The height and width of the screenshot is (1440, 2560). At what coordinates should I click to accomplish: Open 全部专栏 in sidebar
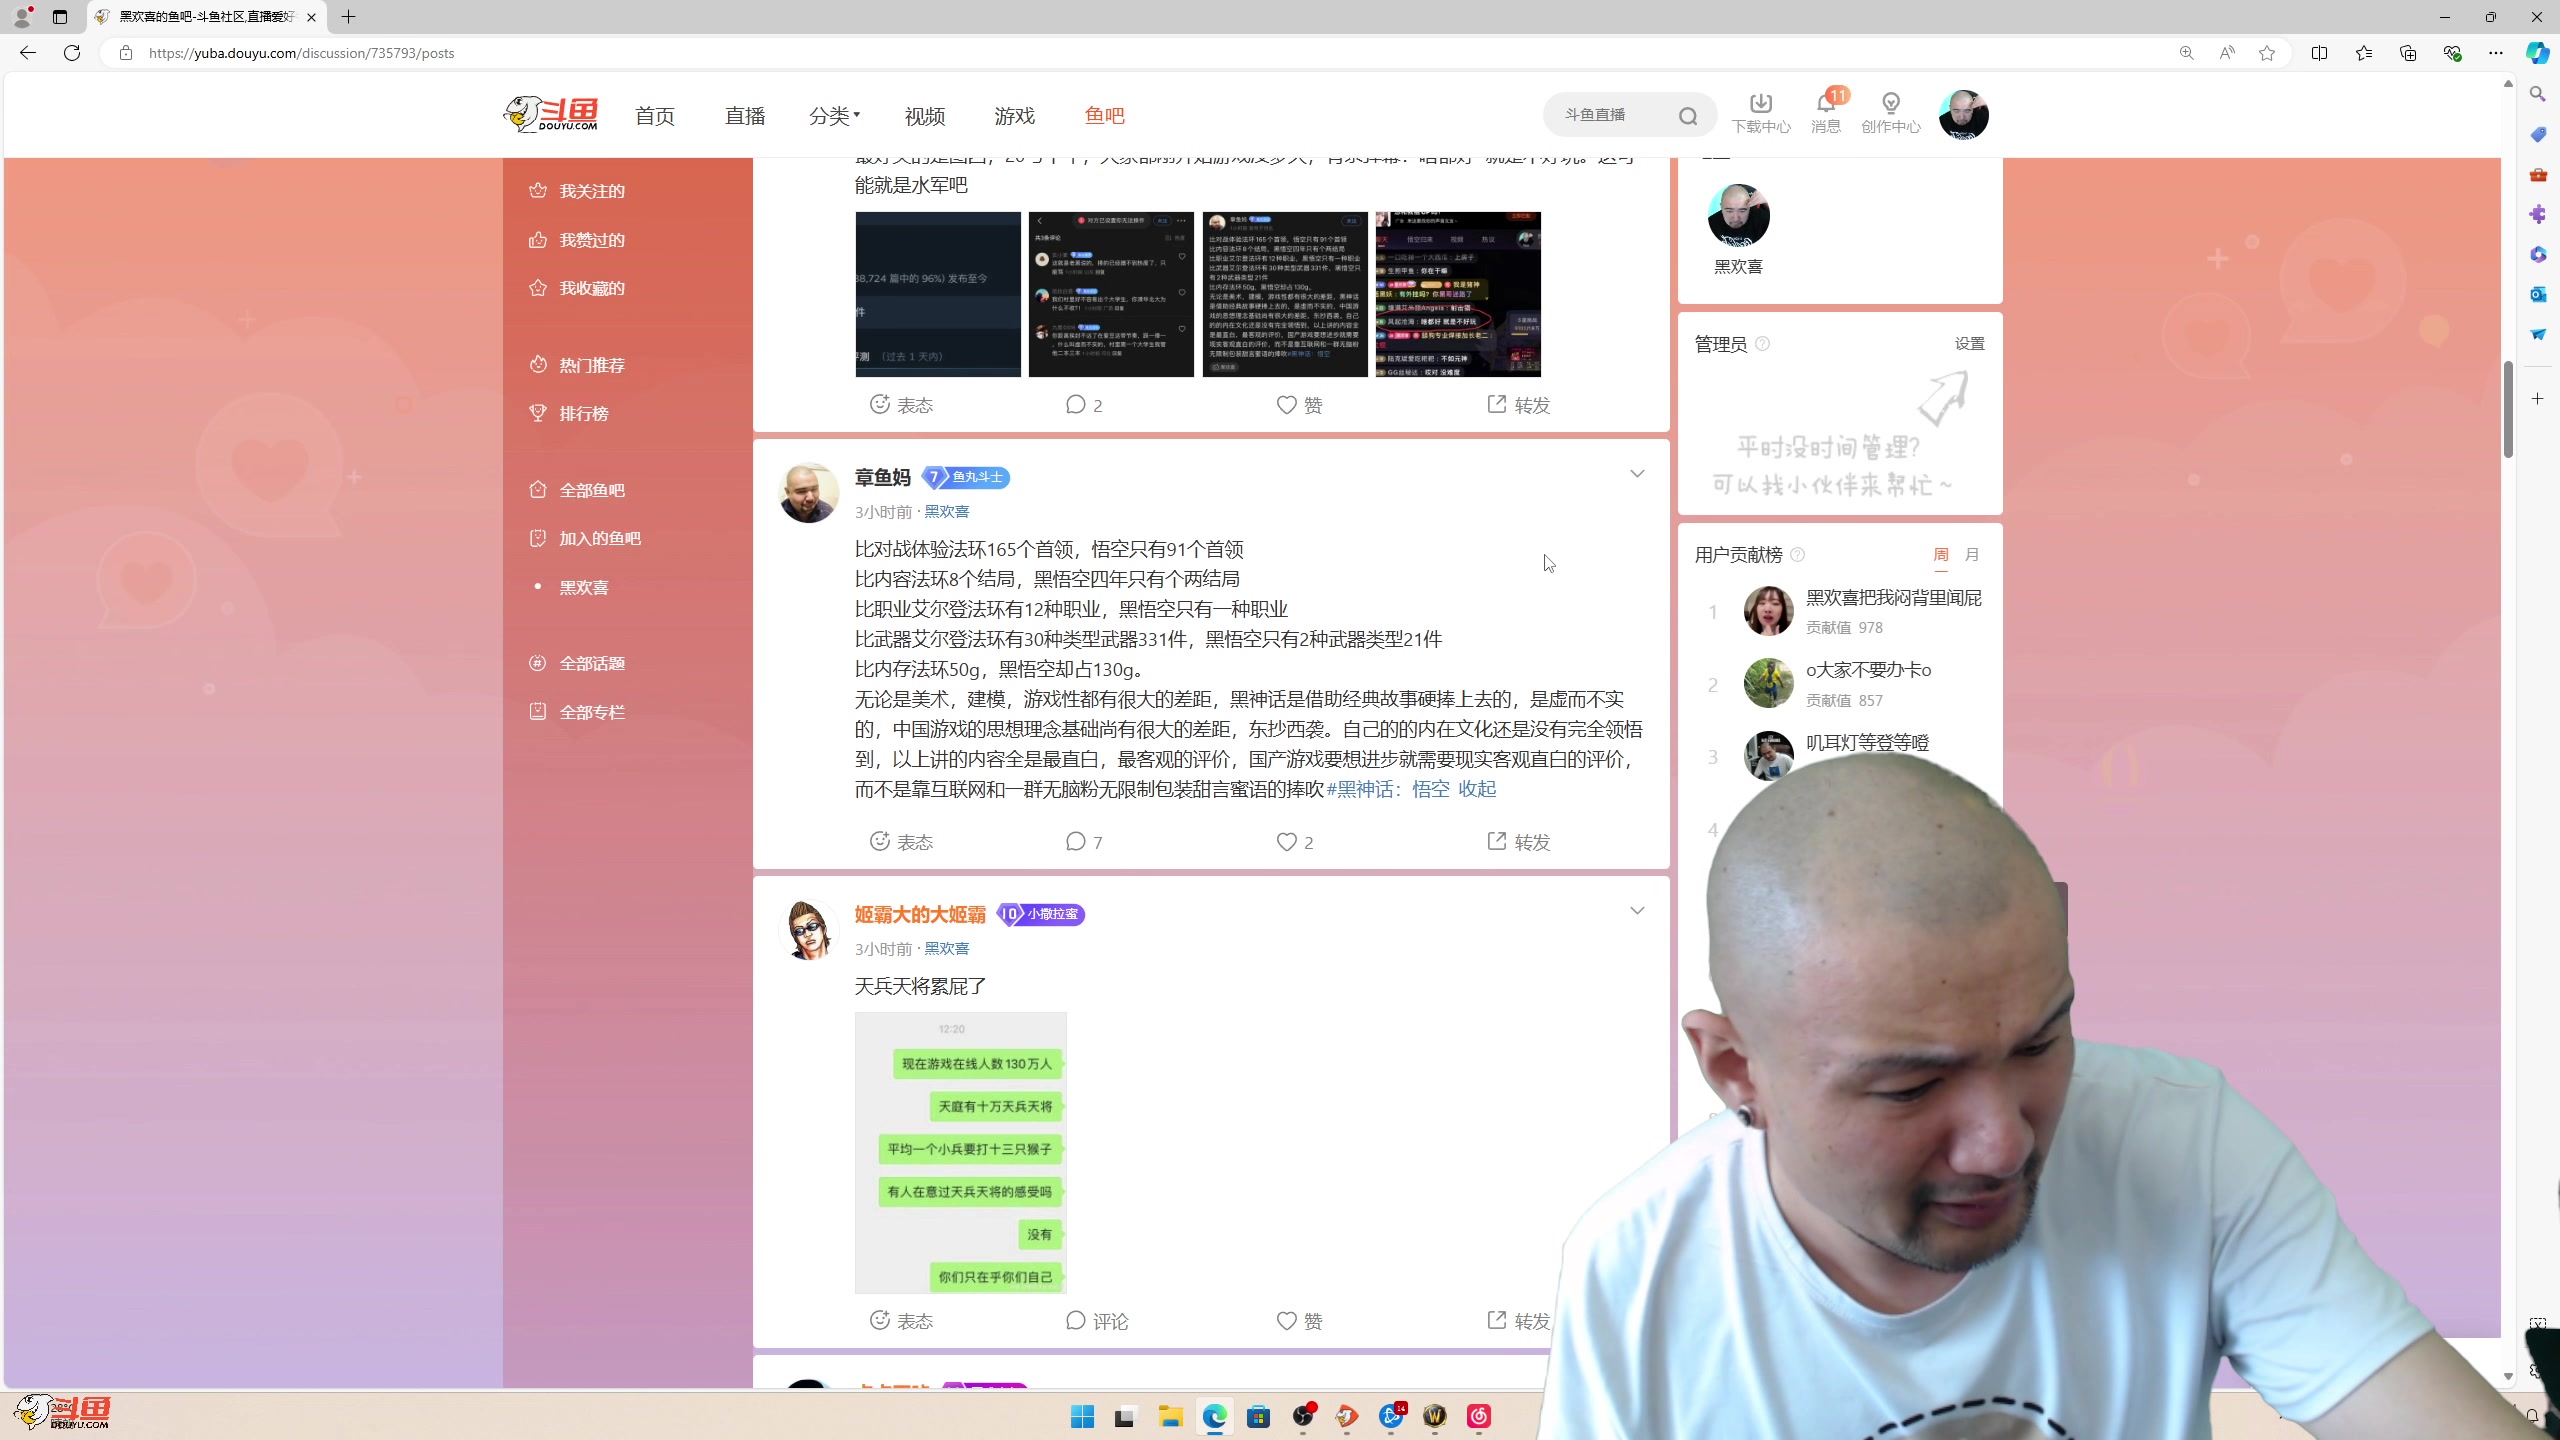click(577, 712)
